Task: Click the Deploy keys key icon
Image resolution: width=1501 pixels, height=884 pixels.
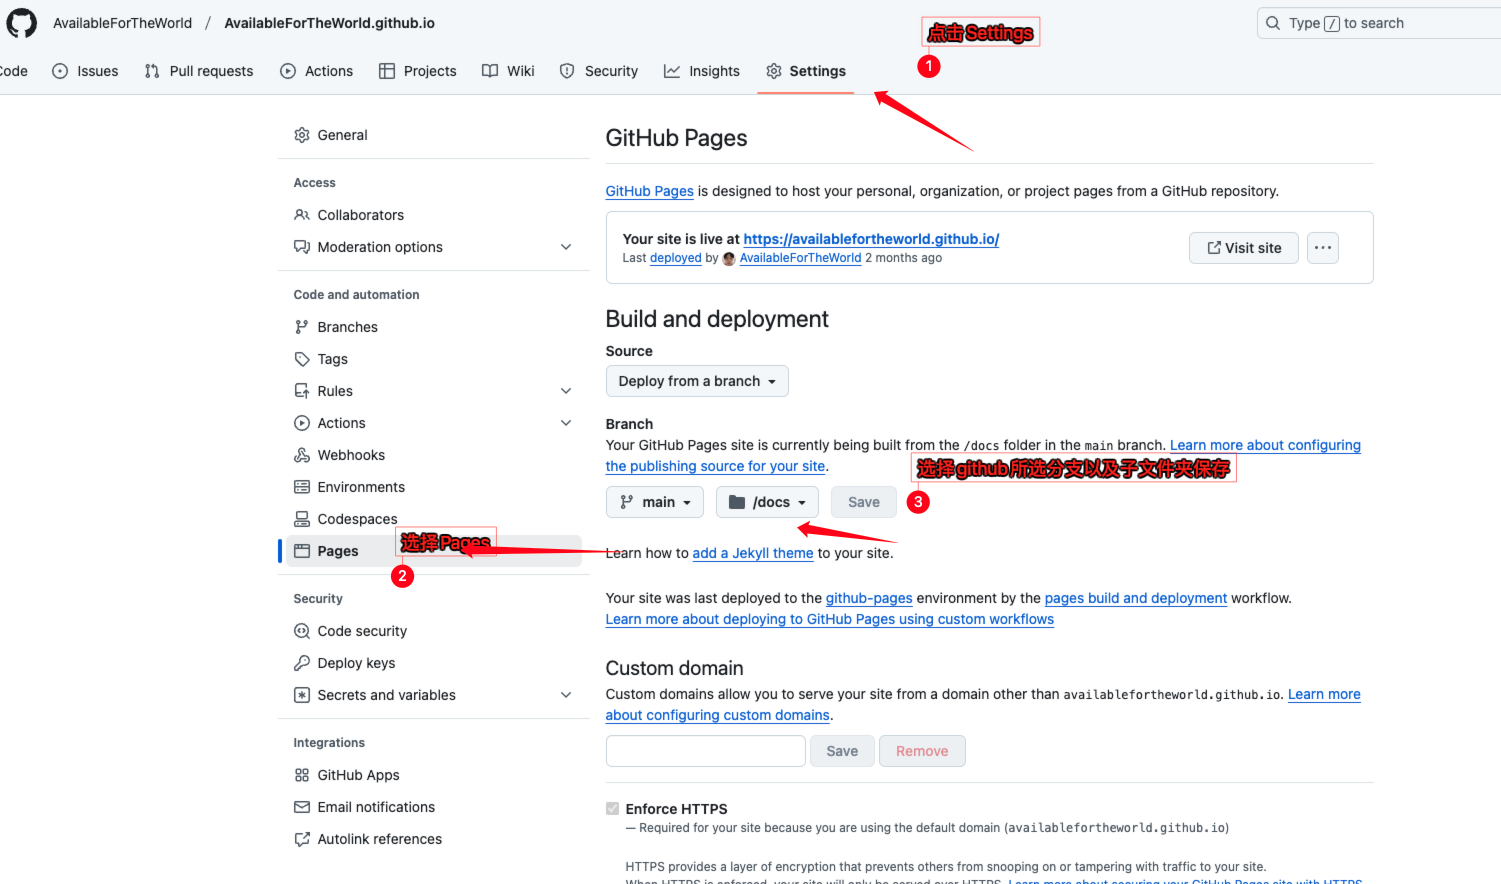Action: click(302, 663)
